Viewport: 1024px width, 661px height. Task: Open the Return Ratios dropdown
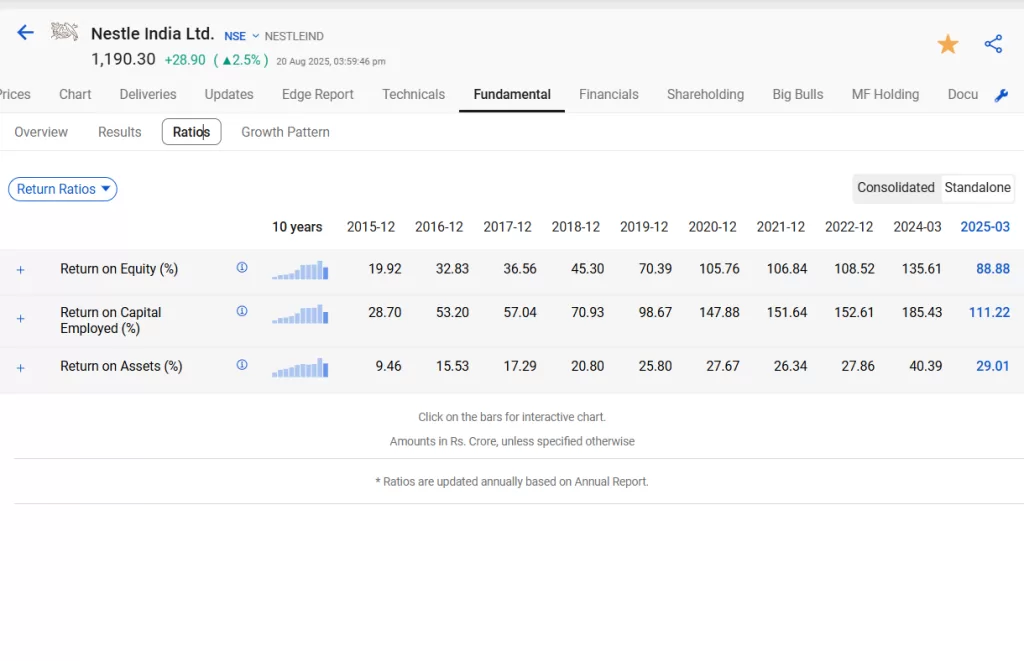(63, 189)
